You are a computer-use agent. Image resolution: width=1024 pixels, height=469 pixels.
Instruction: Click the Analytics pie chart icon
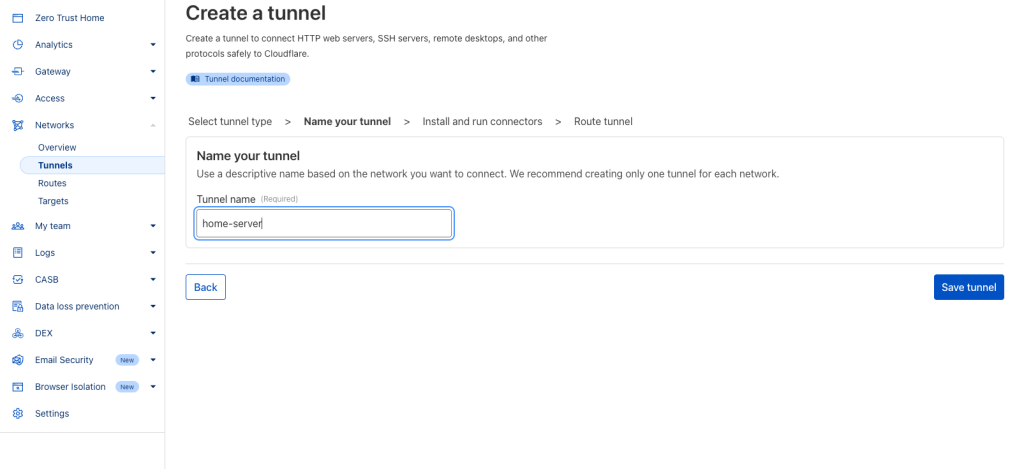(18, 45)
